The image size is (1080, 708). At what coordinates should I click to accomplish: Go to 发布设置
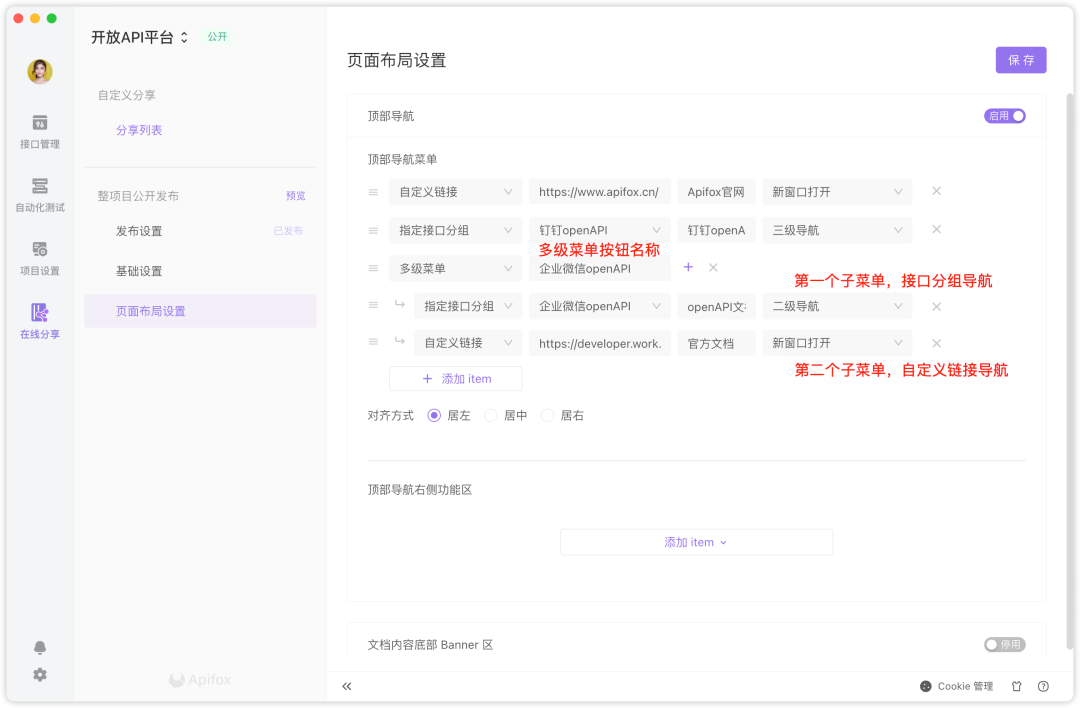coord(139,231)
